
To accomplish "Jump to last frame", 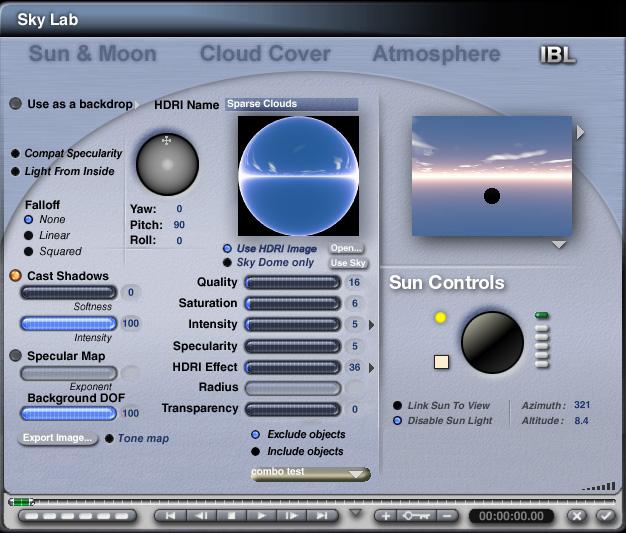I will 322,516.
